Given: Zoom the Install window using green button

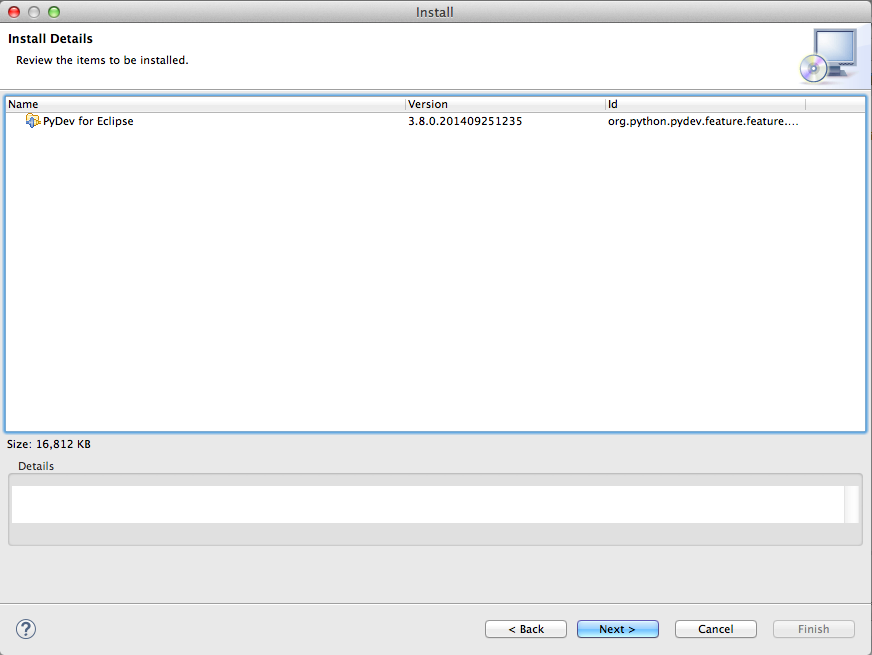Looking at the screenshot, I should (x=54, y=12).
